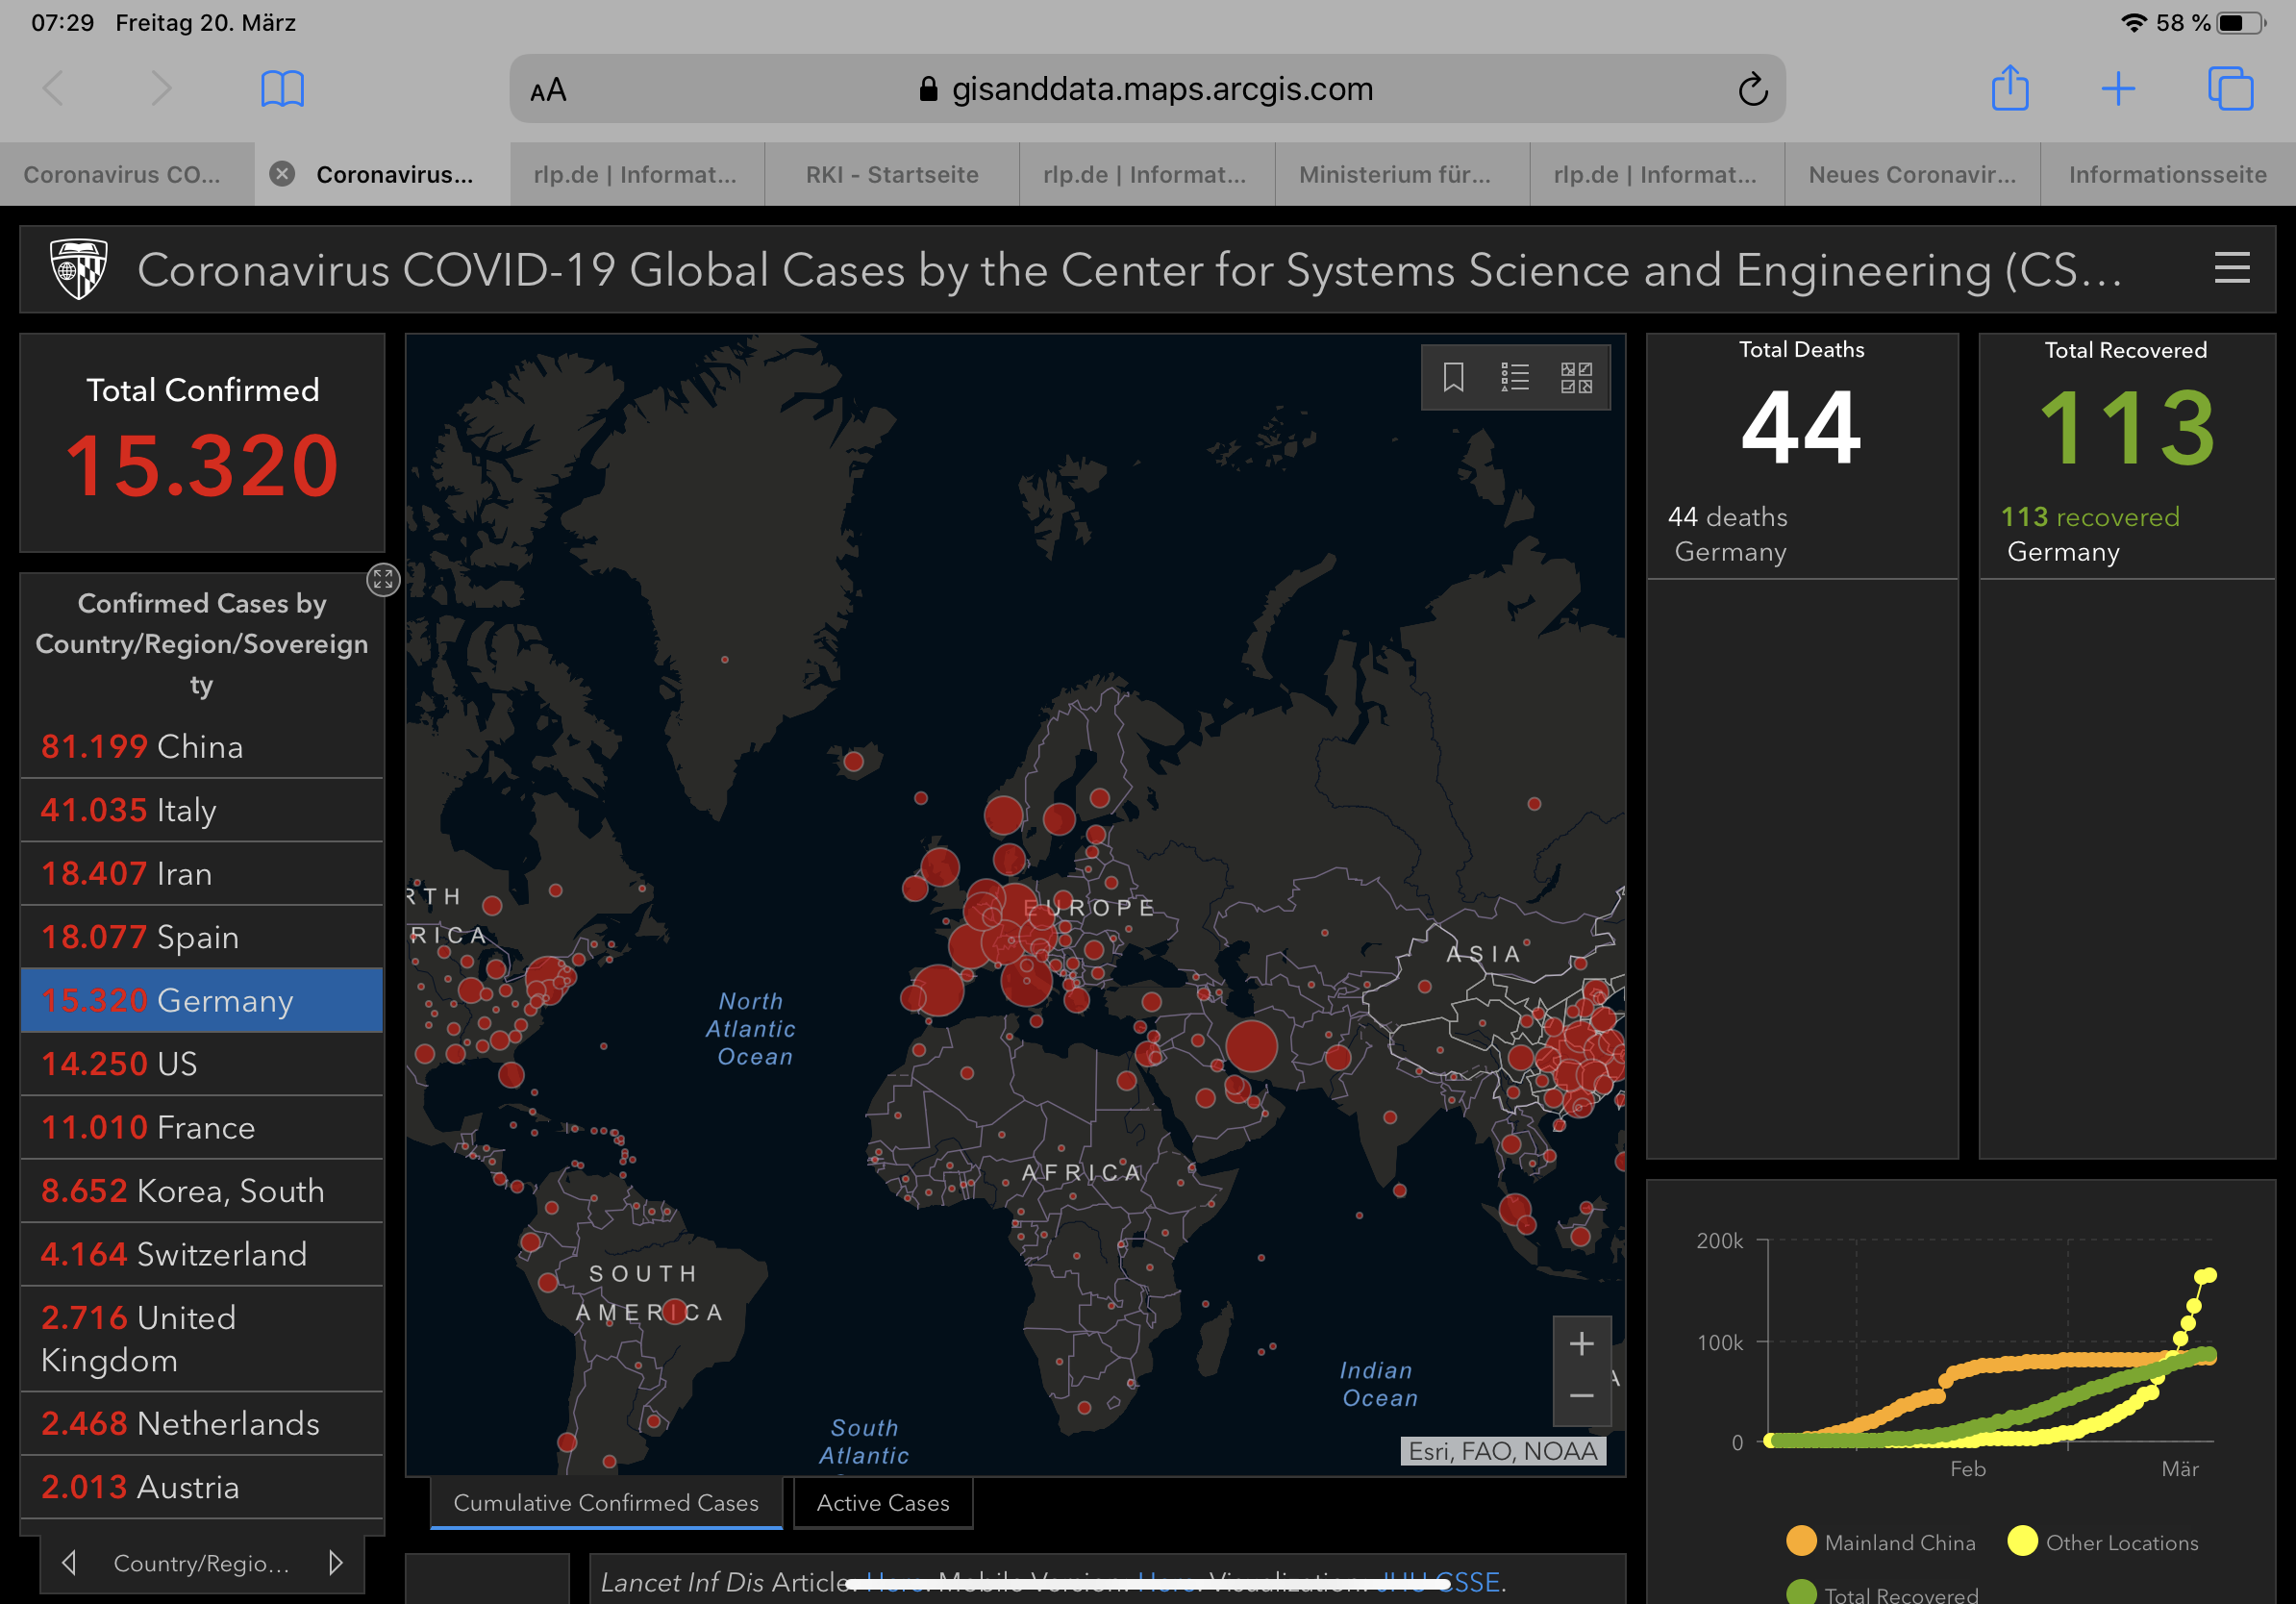Open the Ministerium für... tab
This screenshot has width=2296, height=1604.
[1402, 174]
